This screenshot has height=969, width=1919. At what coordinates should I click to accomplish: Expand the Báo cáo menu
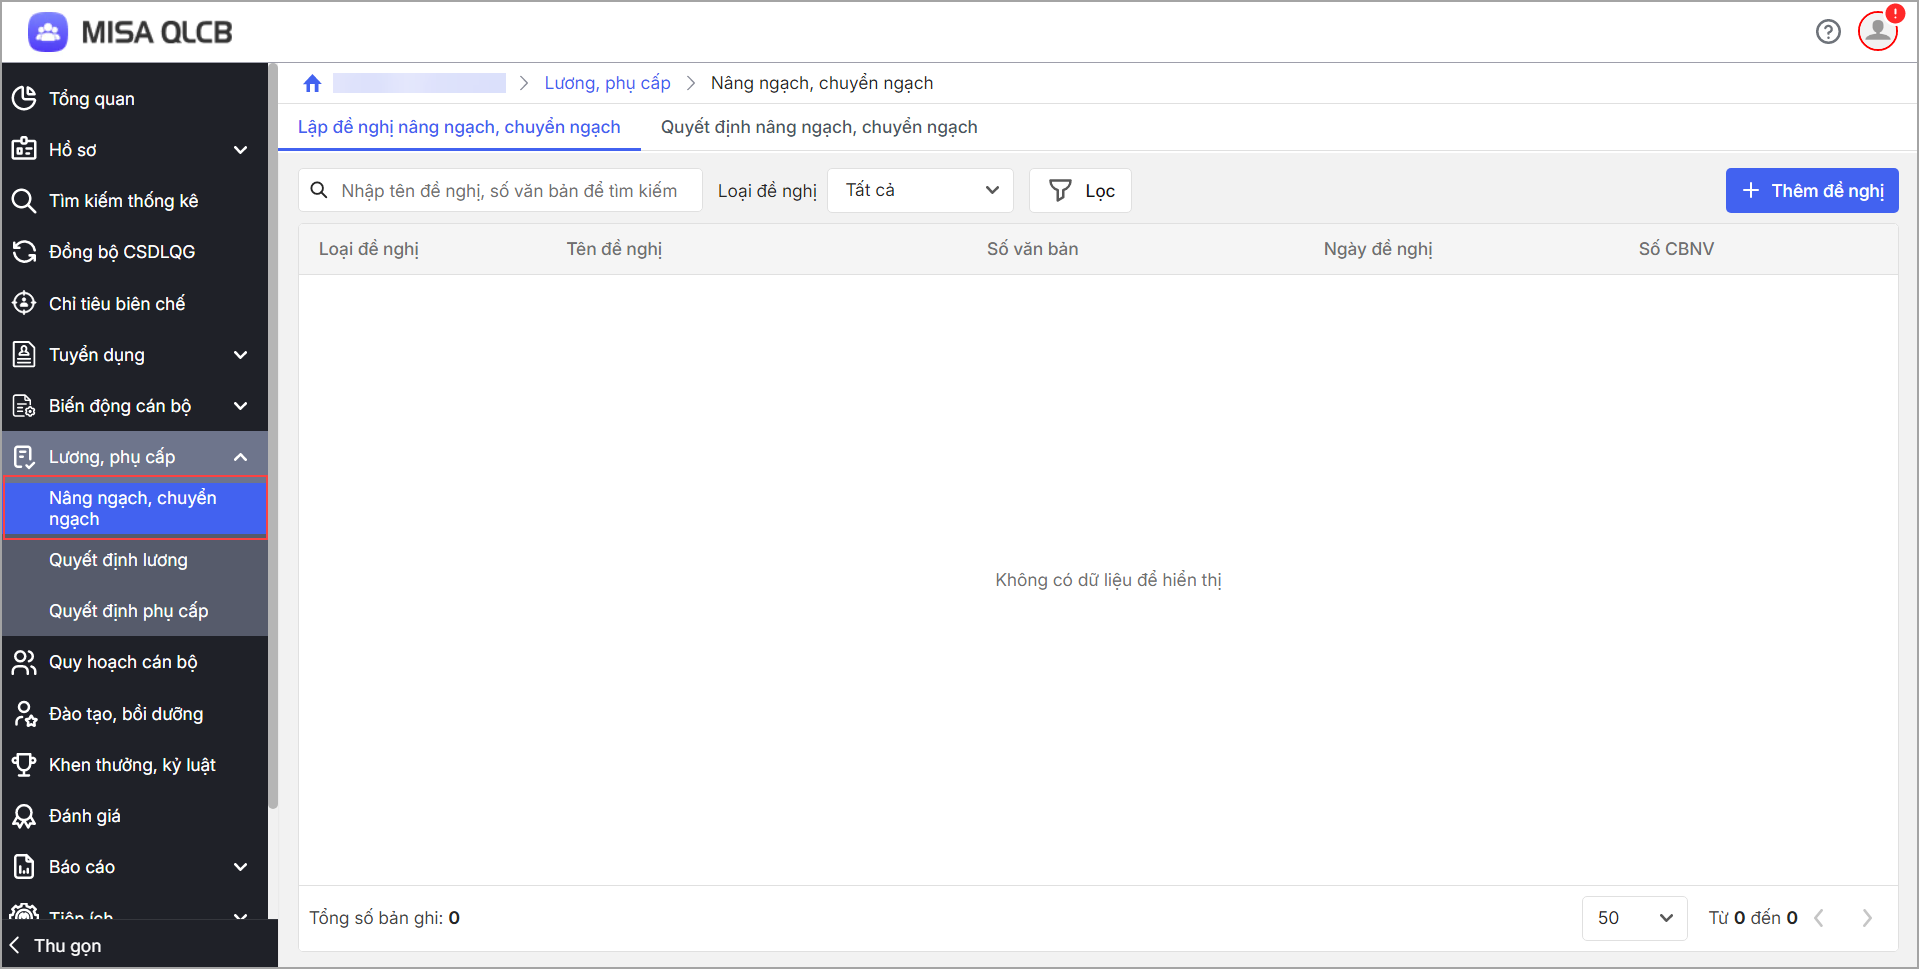(x=240, y=867)
